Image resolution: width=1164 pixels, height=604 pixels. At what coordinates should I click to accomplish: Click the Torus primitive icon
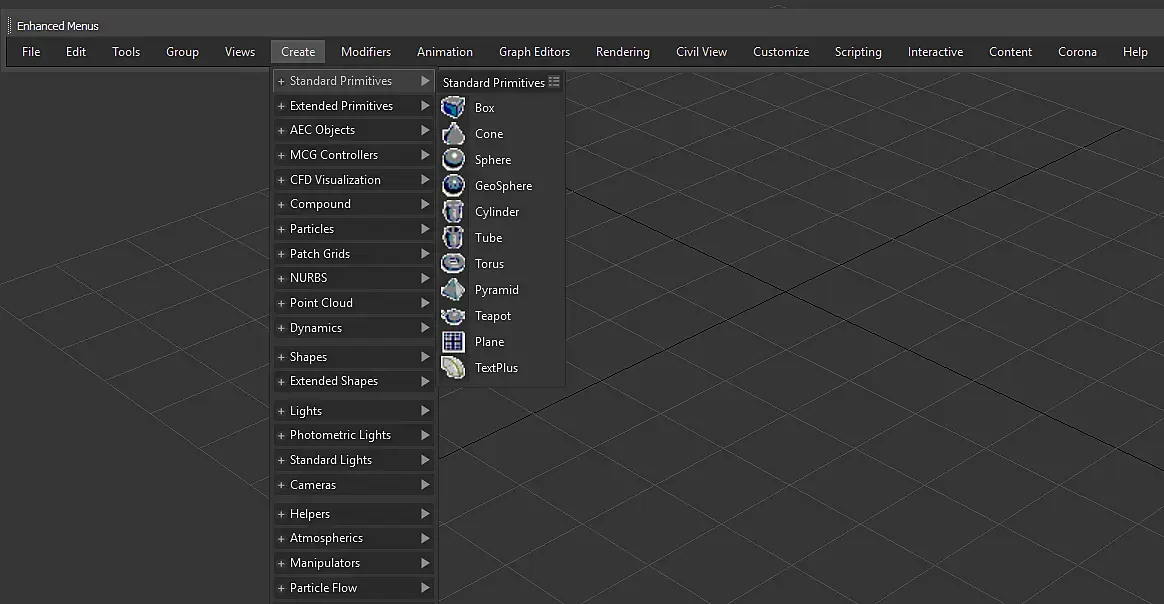pos(453,263)
